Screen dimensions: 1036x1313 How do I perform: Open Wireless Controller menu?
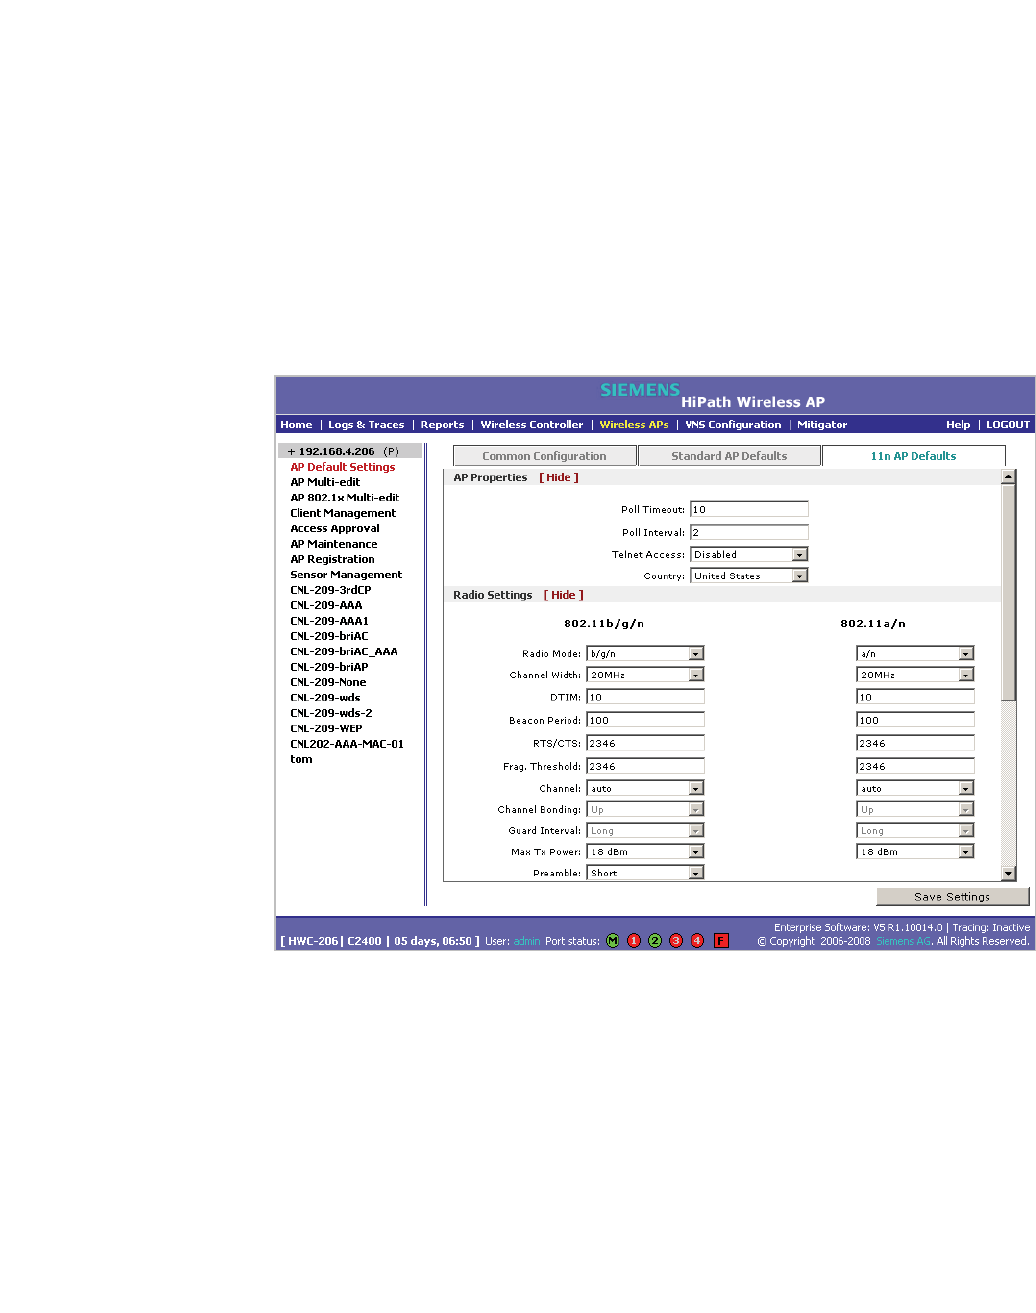pos(532,425)
